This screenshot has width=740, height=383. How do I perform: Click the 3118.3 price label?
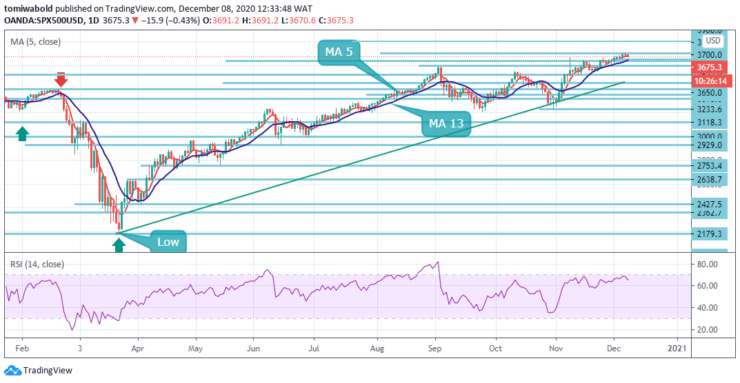point(710,123)
